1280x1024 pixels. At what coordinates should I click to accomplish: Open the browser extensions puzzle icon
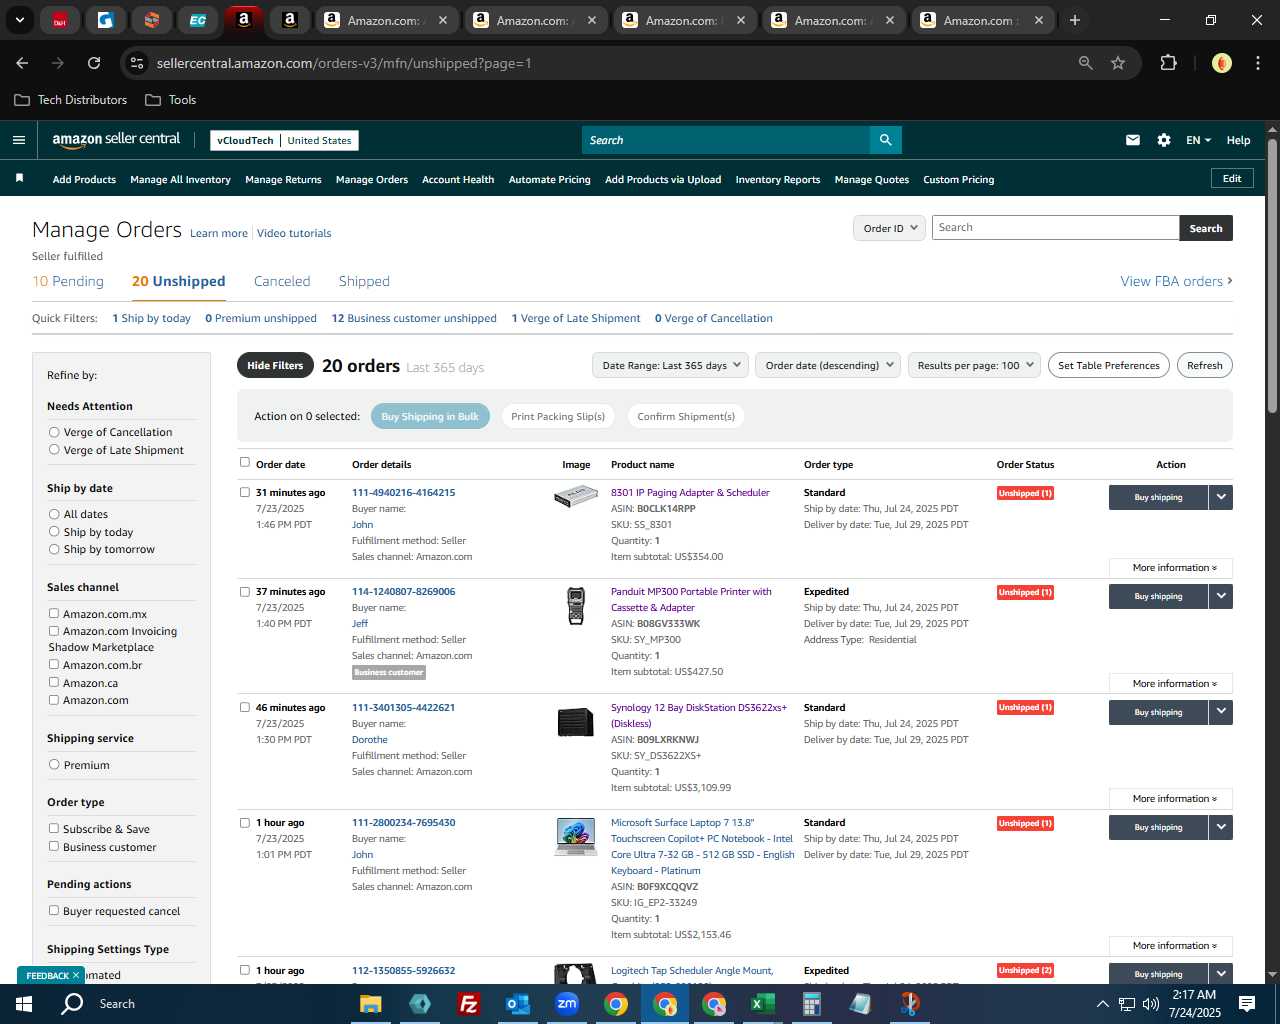1168,63
